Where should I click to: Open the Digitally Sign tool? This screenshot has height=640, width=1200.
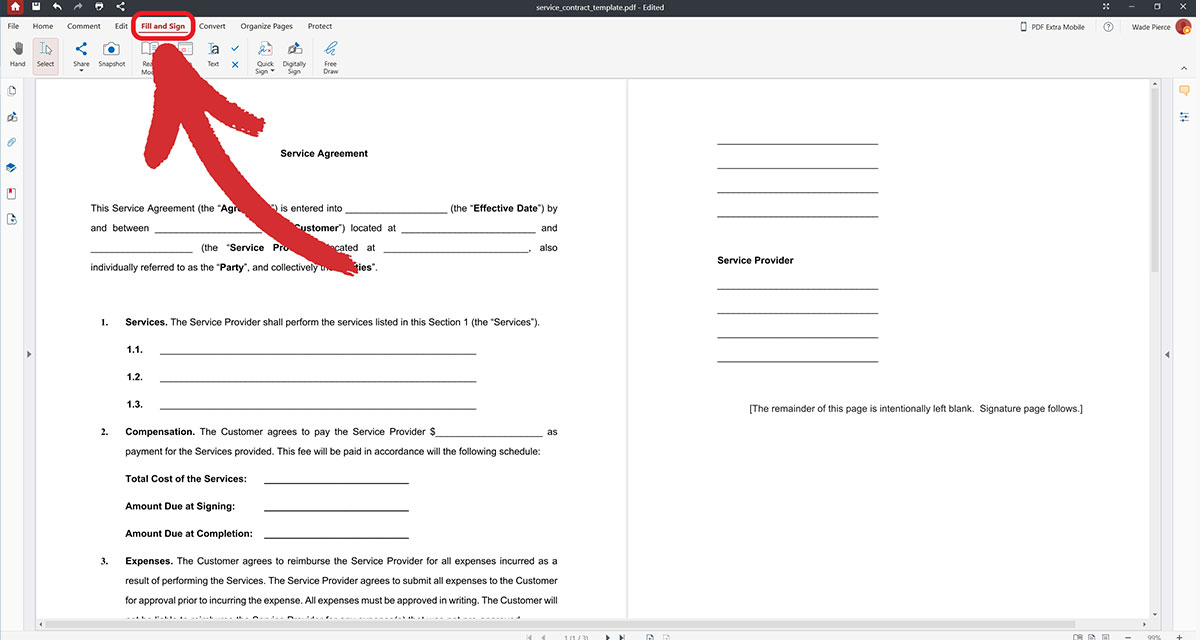click(x=293, y=55)
